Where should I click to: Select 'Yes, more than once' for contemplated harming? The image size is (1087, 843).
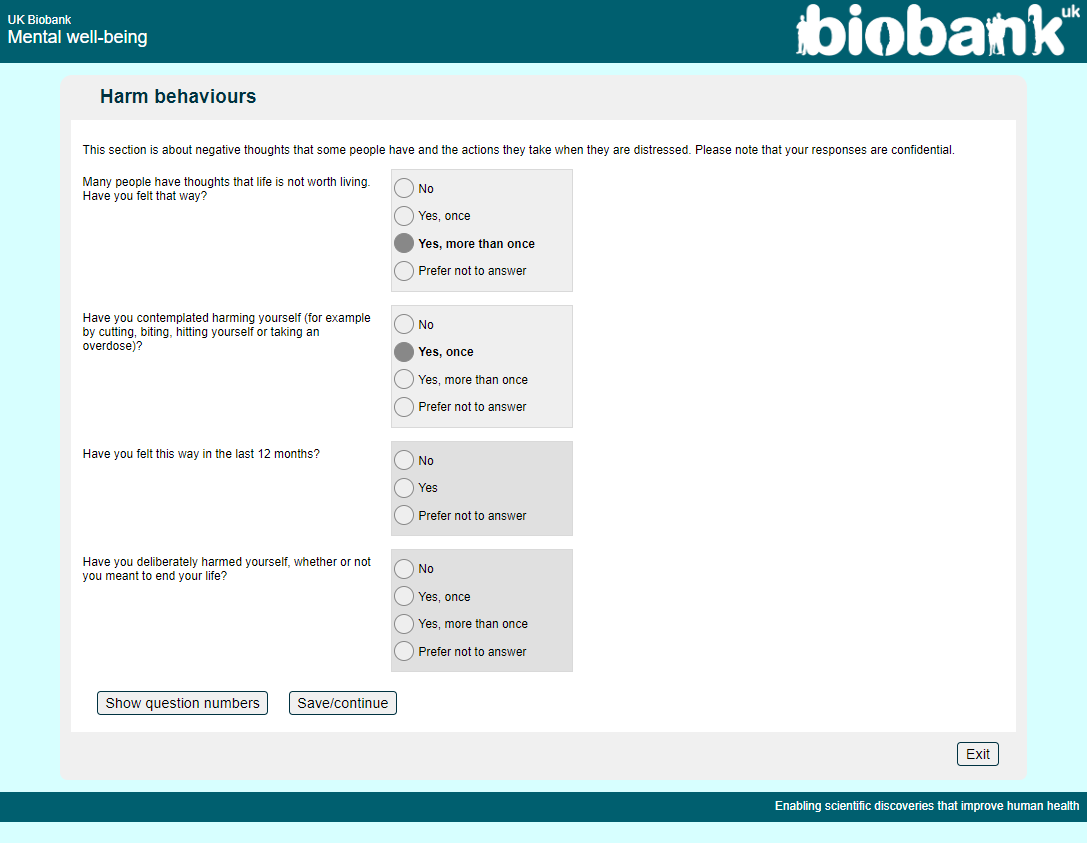point(404,380)
